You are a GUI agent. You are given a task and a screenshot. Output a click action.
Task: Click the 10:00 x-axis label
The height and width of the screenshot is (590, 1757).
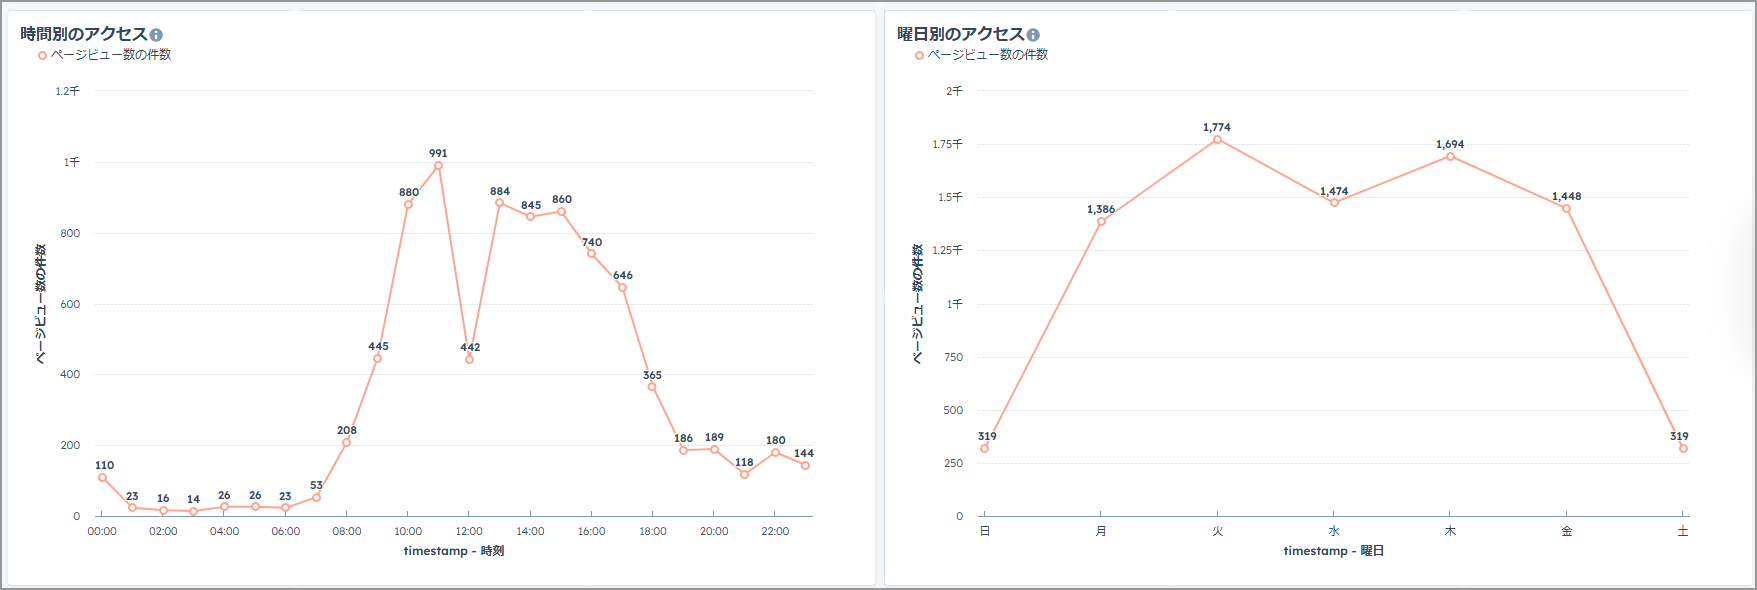(408, 532)
